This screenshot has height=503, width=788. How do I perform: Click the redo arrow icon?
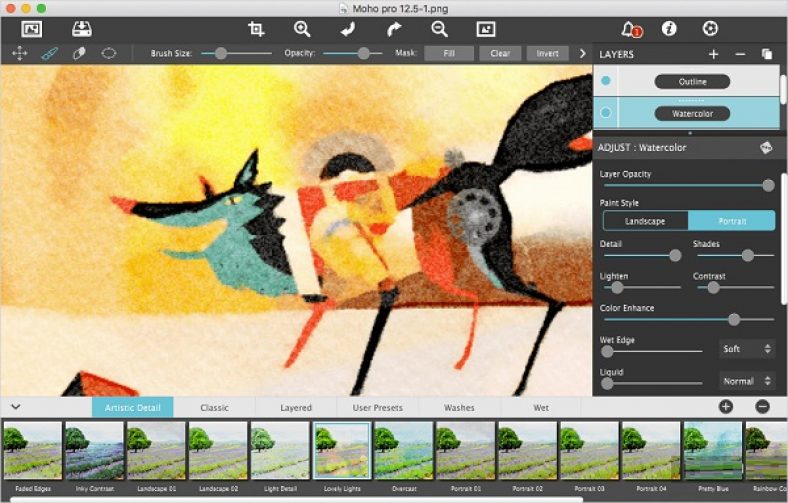[394, 29]
